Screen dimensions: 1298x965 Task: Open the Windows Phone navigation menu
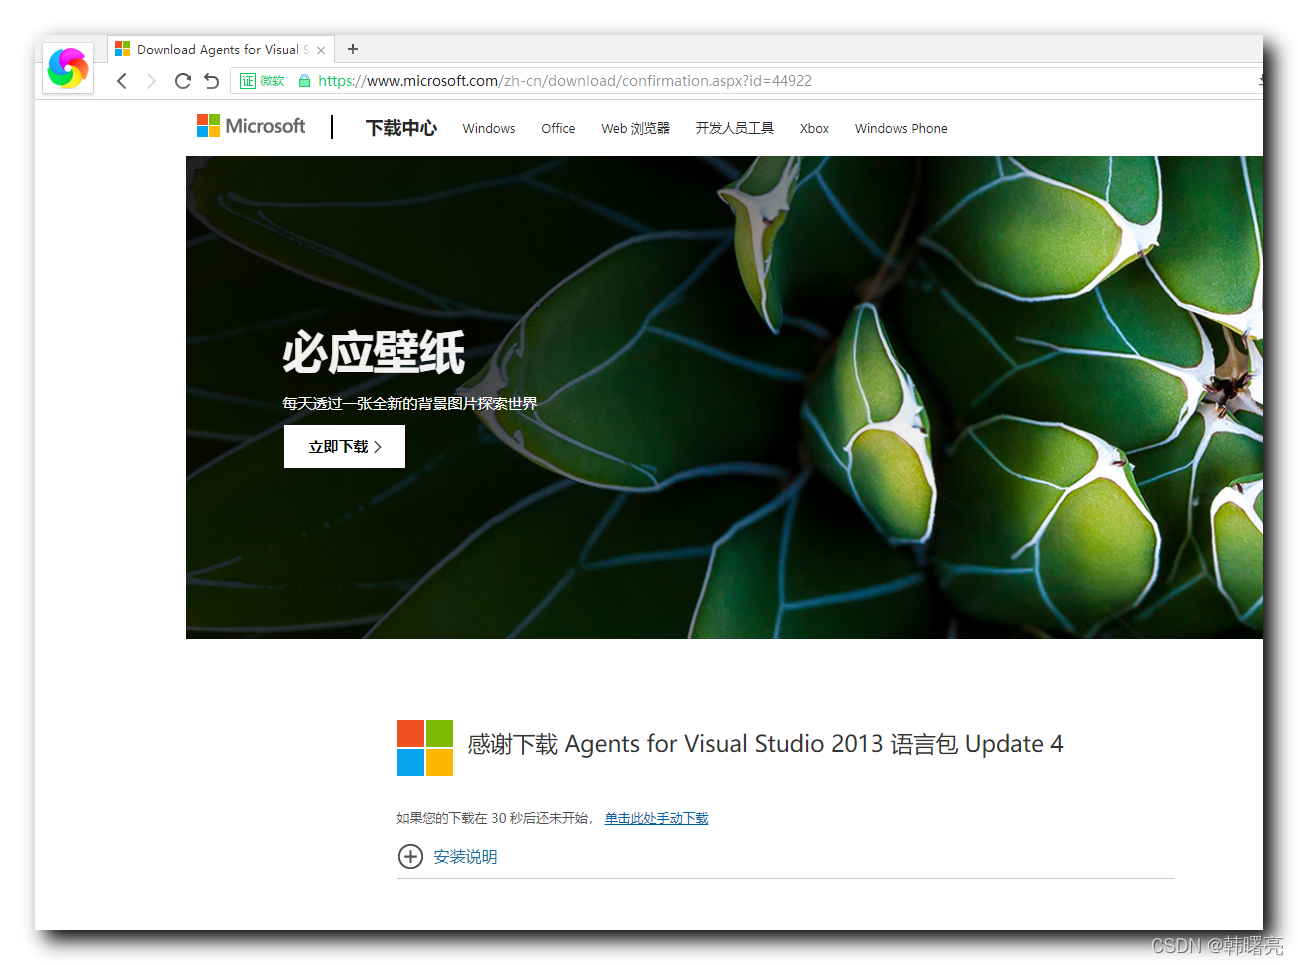coord(901,129)
